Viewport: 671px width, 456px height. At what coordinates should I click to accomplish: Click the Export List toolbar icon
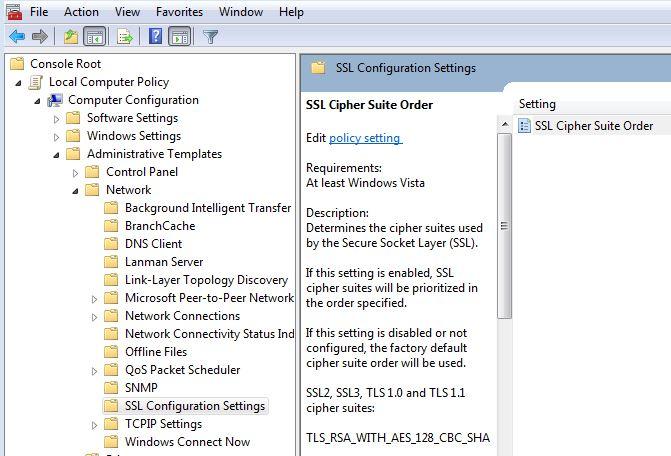pyautogui.click(x=125, y=37)
